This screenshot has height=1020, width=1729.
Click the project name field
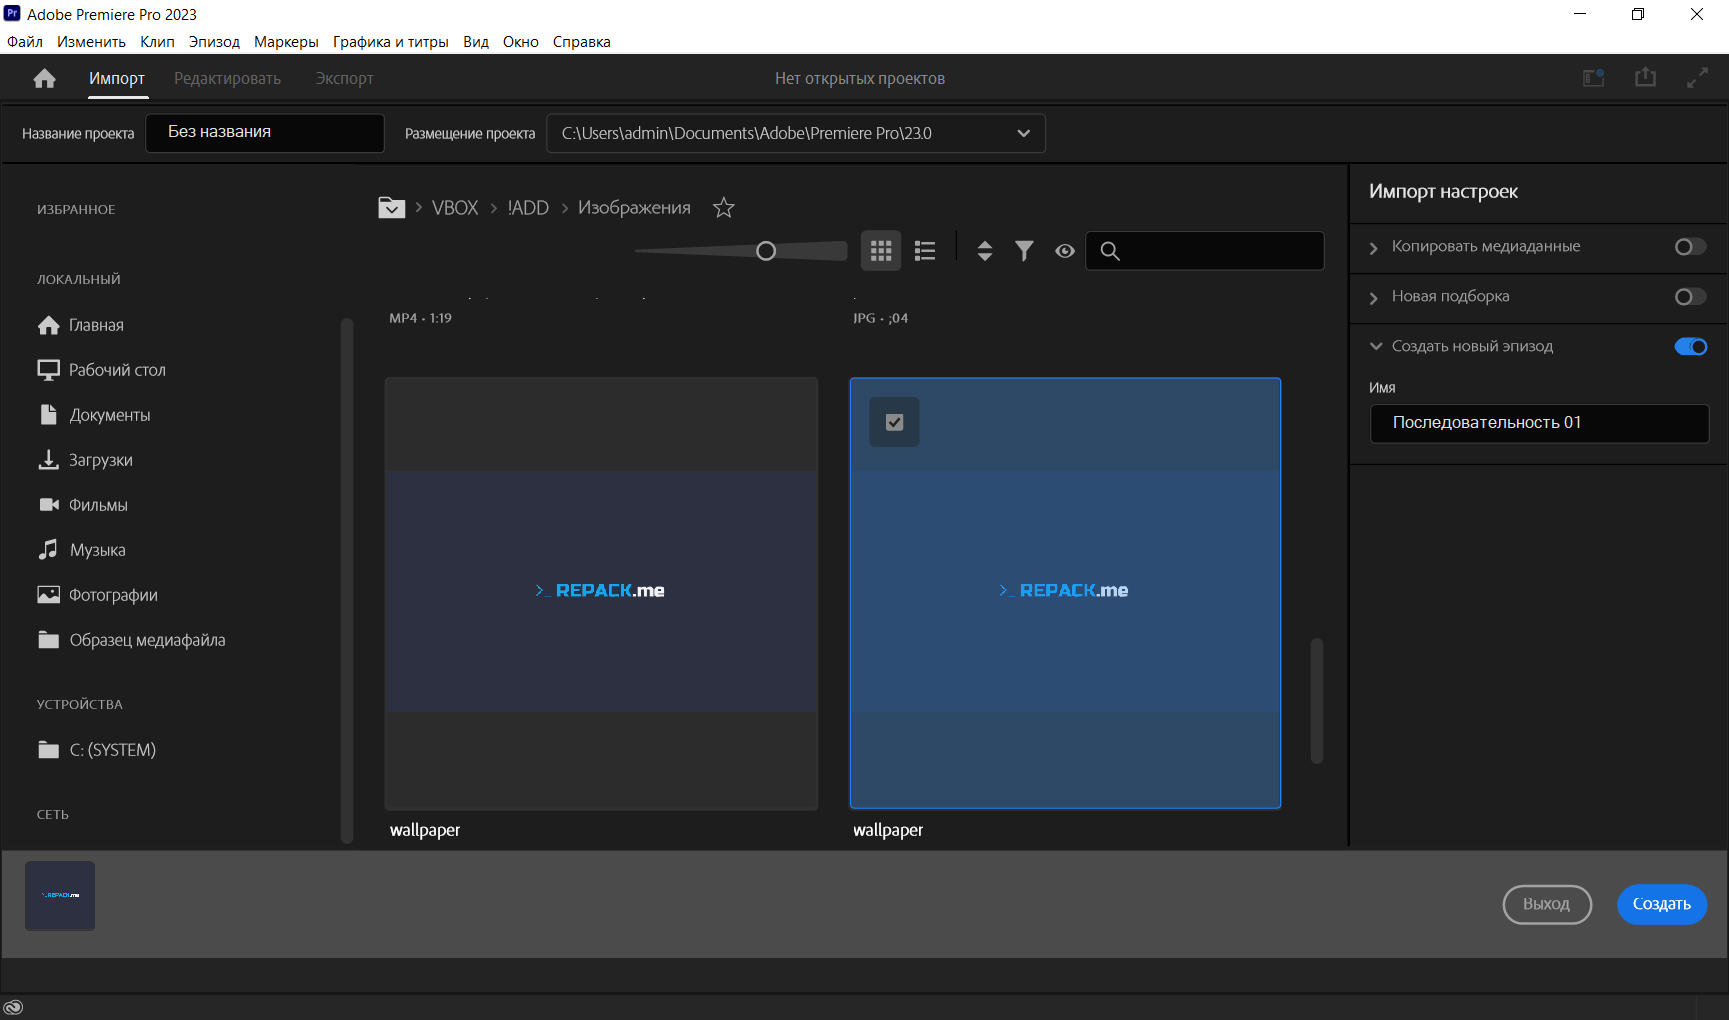click(265, 133)
